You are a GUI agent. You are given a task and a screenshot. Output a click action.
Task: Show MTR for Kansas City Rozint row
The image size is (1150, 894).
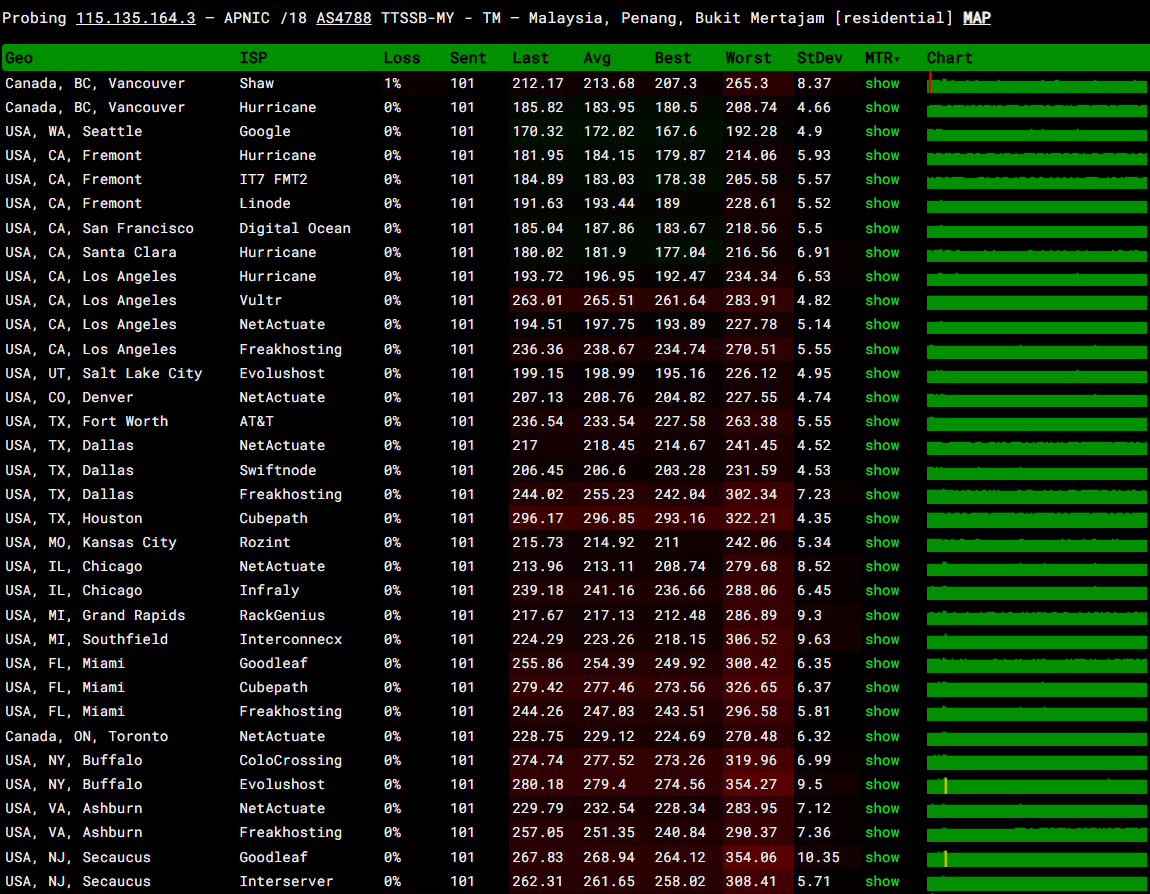click(x=882, y=543)
